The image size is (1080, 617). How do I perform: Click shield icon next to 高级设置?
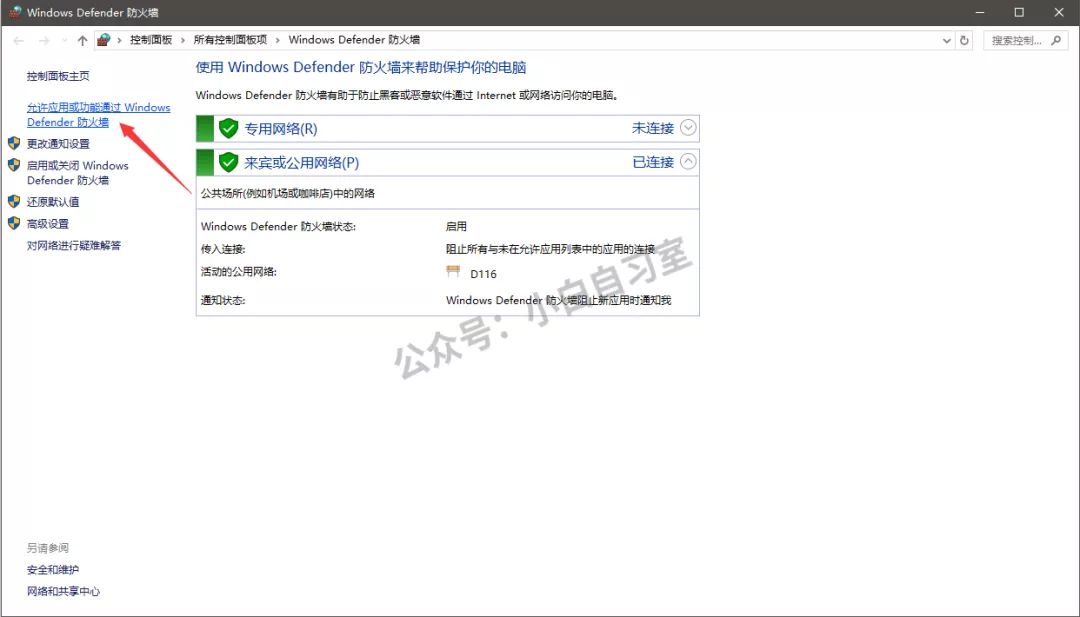coord(14,223)
